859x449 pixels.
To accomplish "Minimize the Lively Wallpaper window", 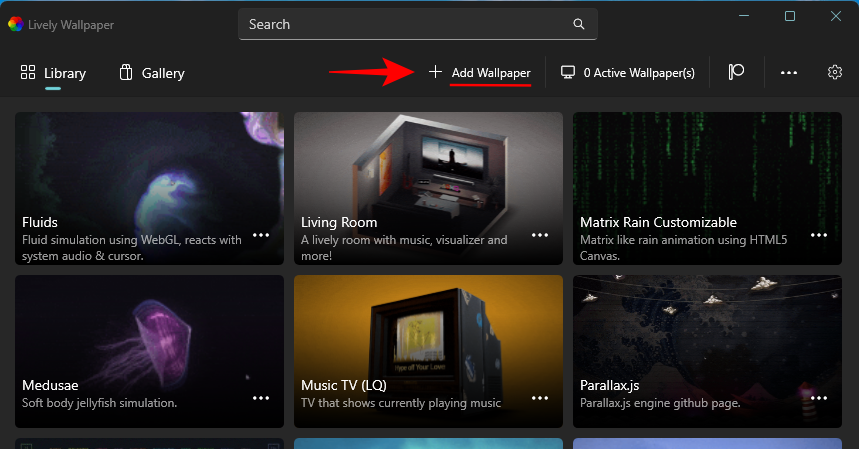I will pos(743,16).
